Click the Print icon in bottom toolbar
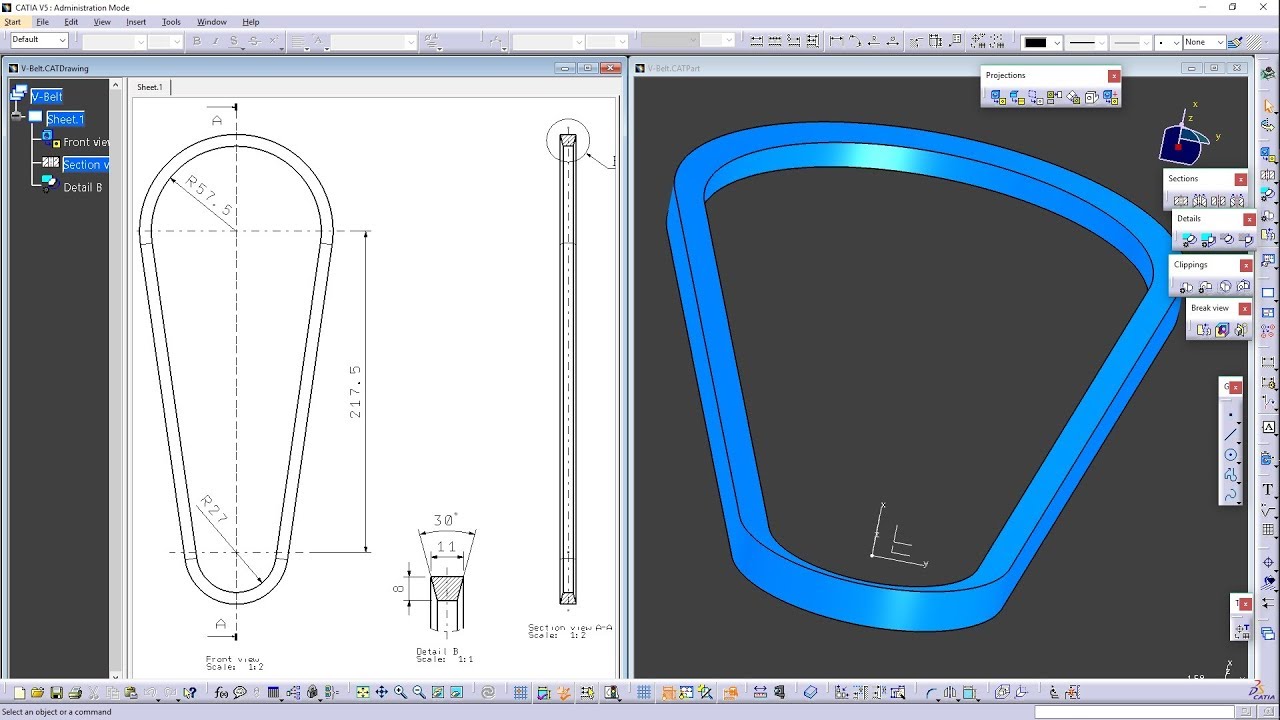Viewport: 1280px width, 720px height. [x=75, y=692]
